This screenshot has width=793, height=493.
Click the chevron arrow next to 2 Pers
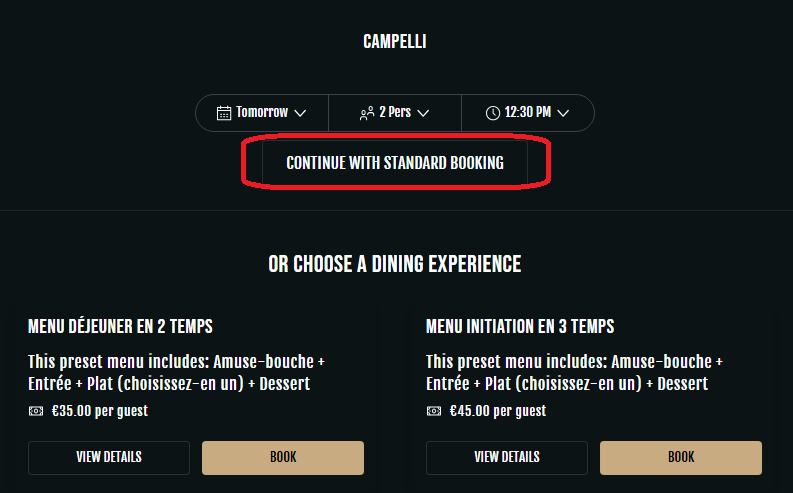(423, 113)
